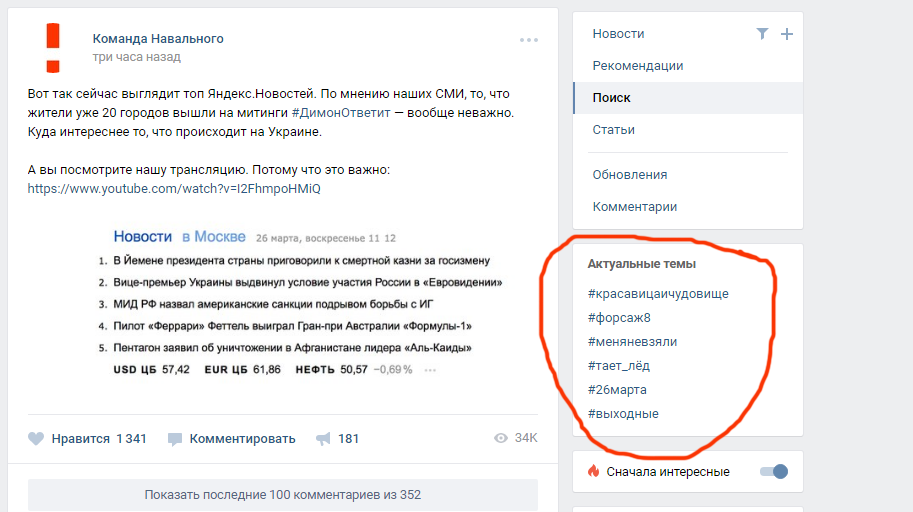Open the Статьи section
Viewport: 913px width, 512px height.
click(x=614, y=130)
